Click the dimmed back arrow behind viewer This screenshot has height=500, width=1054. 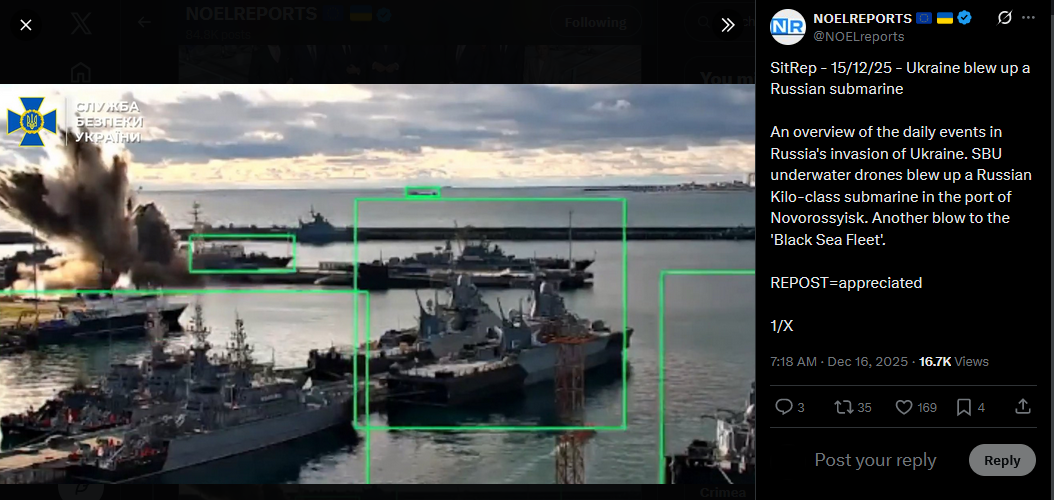click(x=144, y=22)
